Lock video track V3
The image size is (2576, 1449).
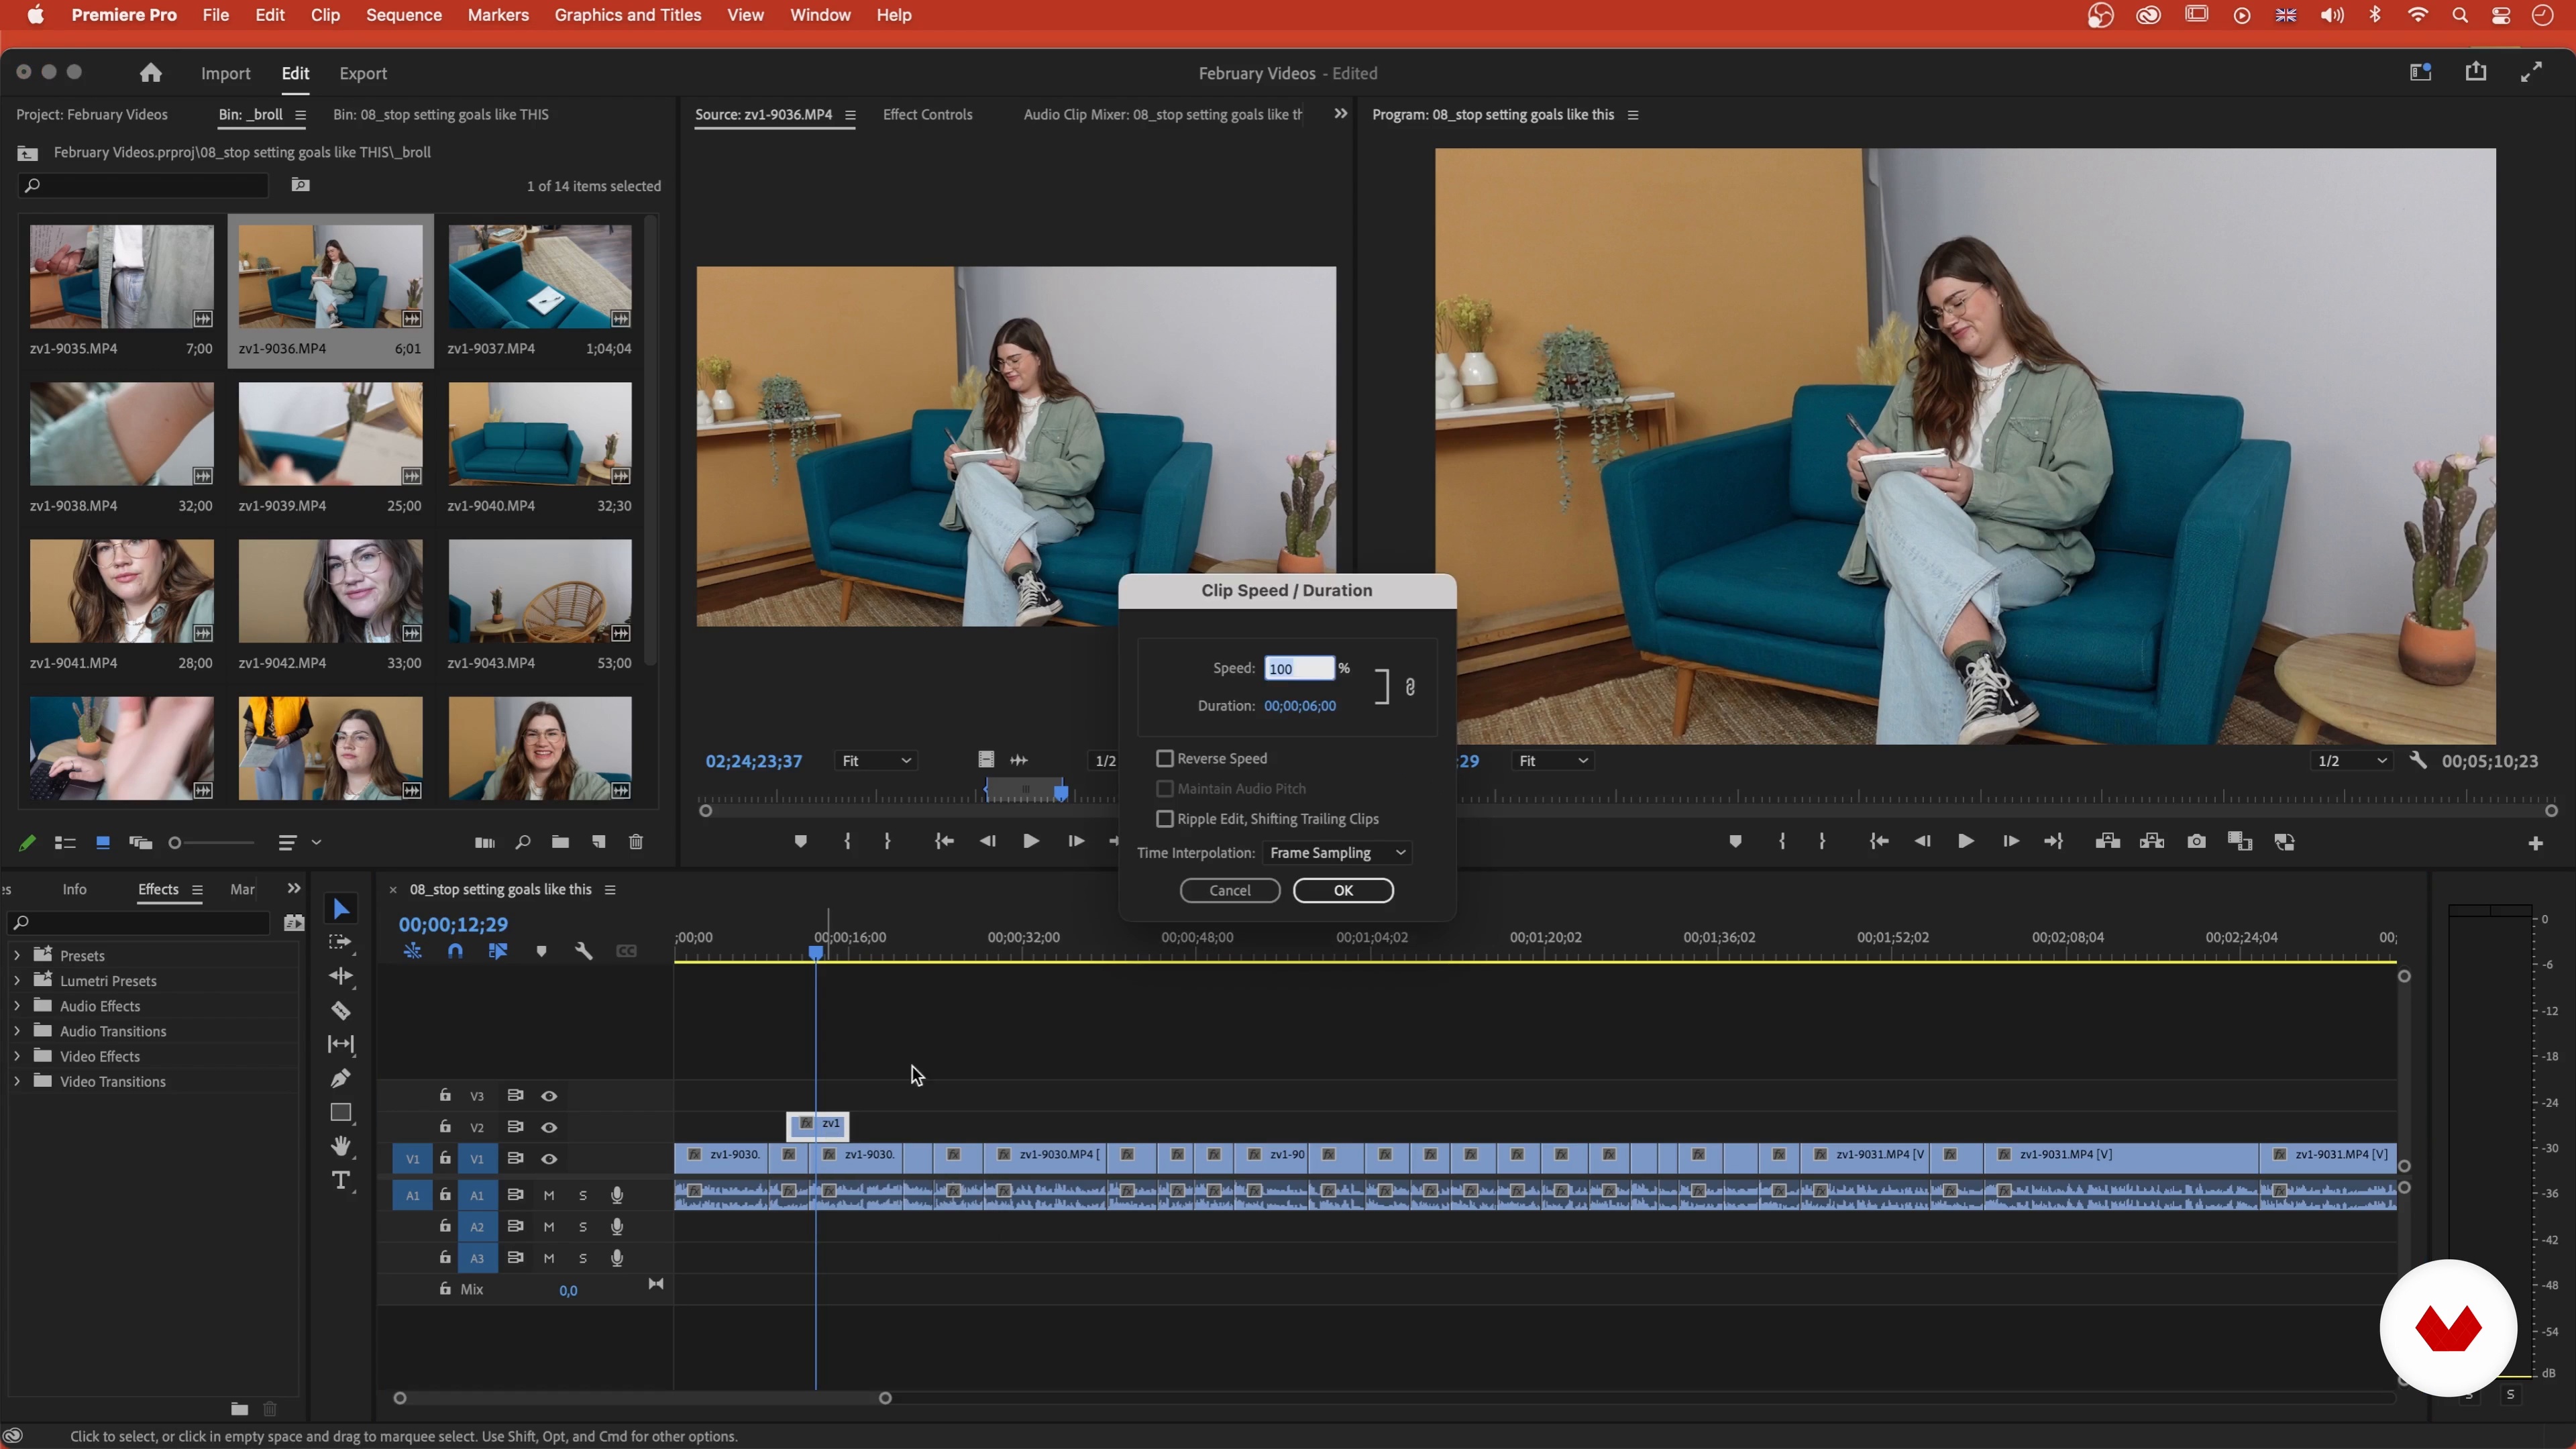click(x=445, y=1095)
